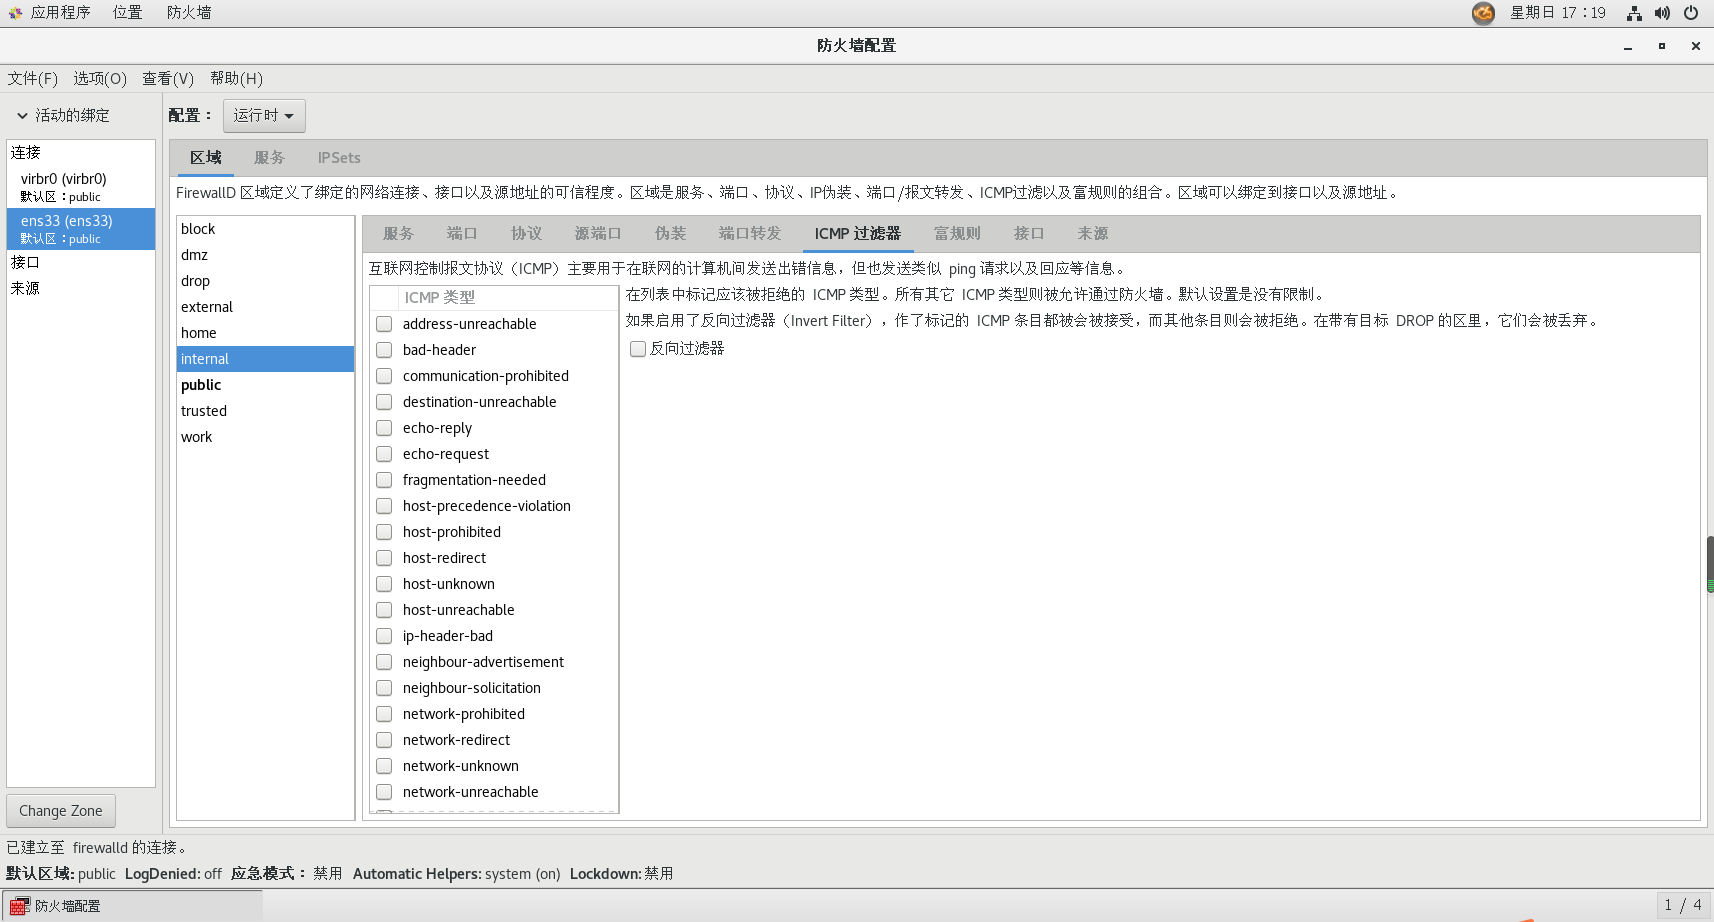Toggle the network-unreachable checkbox
The image size is (1714, 922).
(x=384, y=792)
